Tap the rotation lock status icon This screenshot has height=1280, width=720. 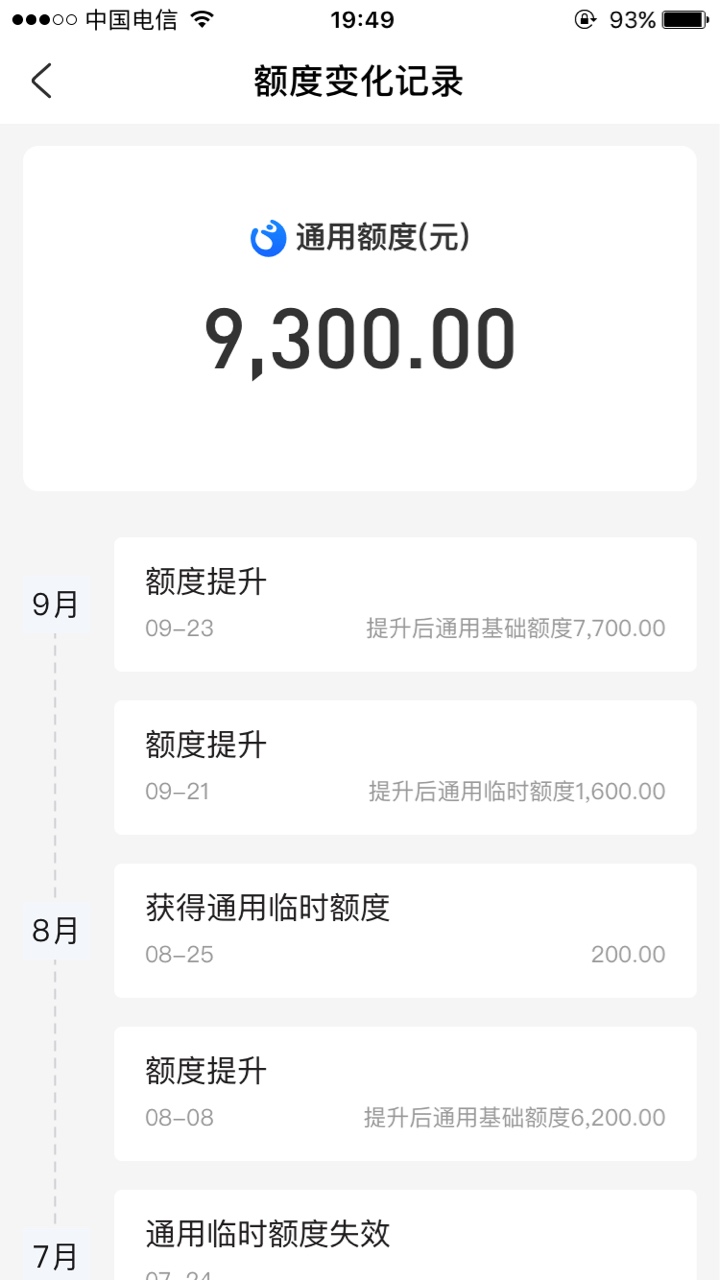(585, 20)
